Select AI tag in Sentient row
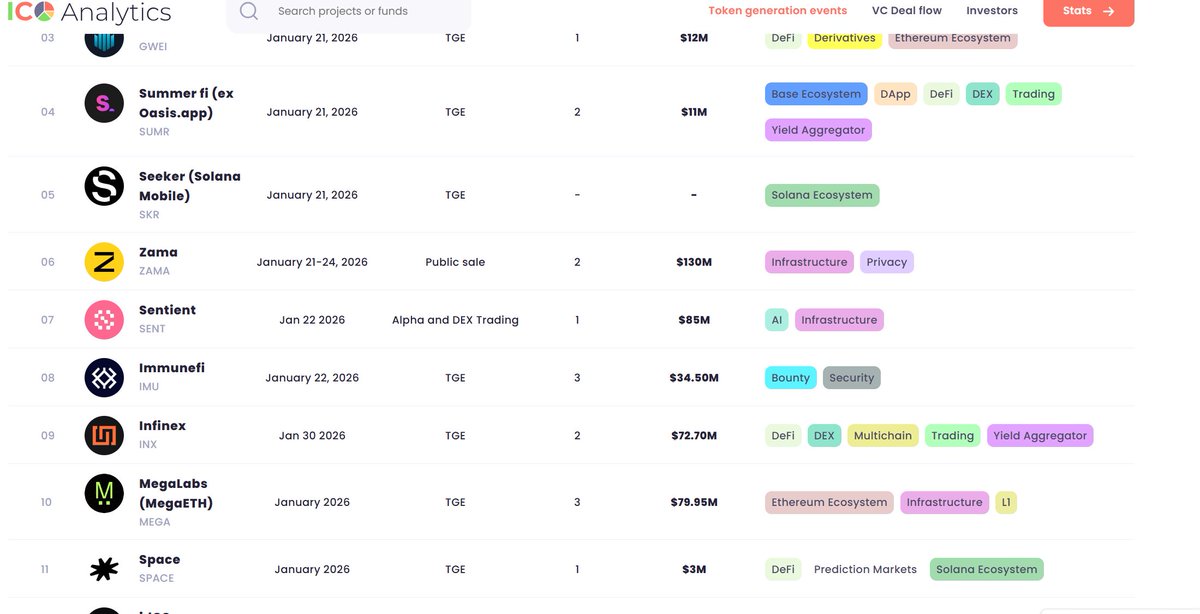The height and width of the screenshot is (614, 1200). pyautogui.click(x=777, y=320)
